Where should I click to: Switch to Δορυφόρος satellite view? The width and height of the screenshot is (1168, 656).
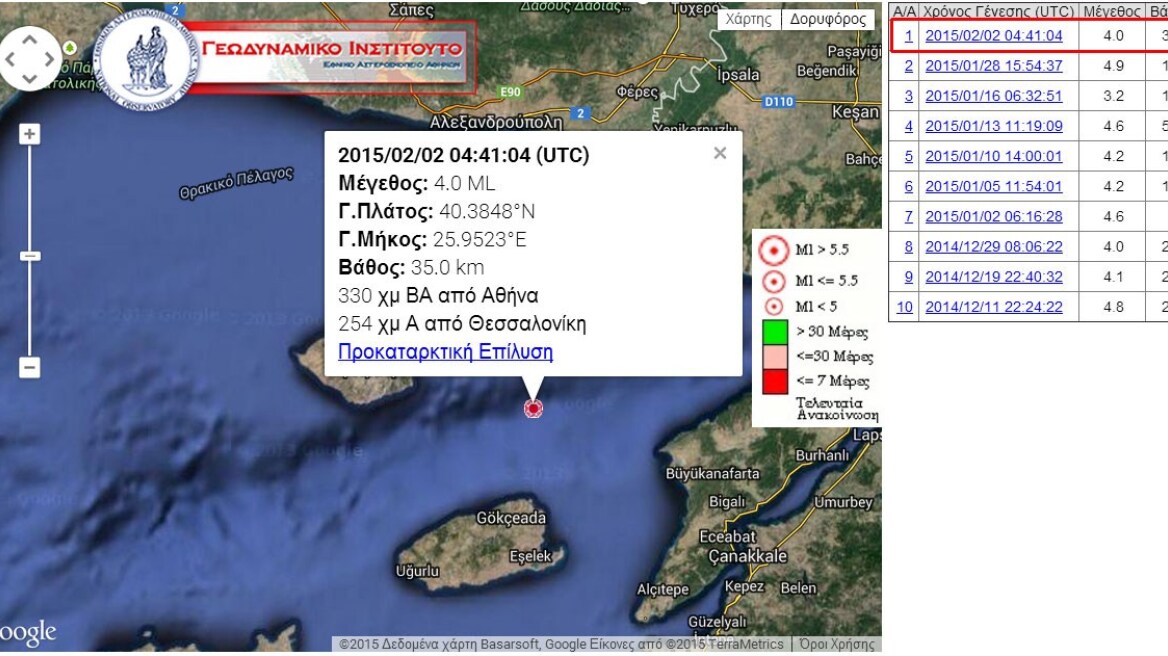[827, 19]
